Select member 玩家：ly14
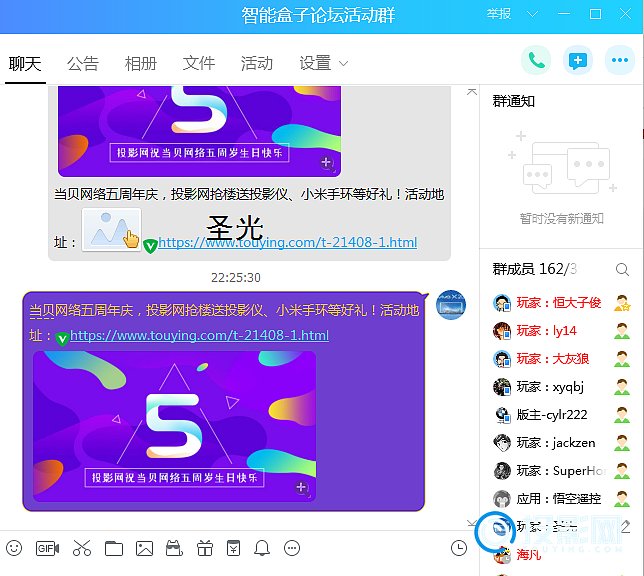Viewport: 644px width, 576px height. (x=561, y=331)
